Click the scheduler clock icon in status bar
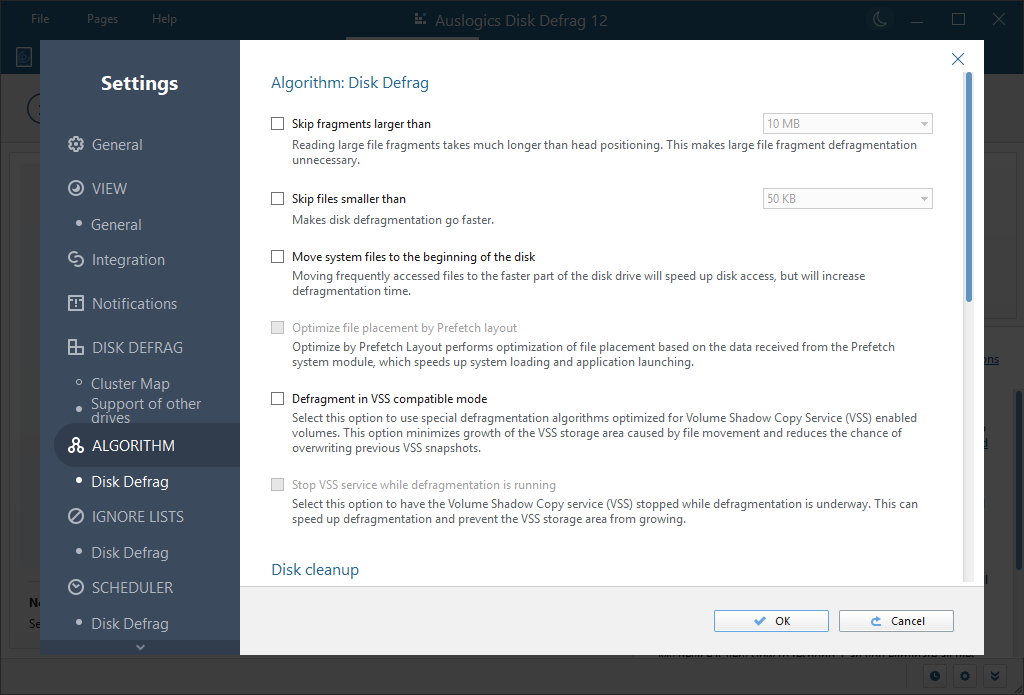Screen dimensions: 1024x695 coord(935,676)
